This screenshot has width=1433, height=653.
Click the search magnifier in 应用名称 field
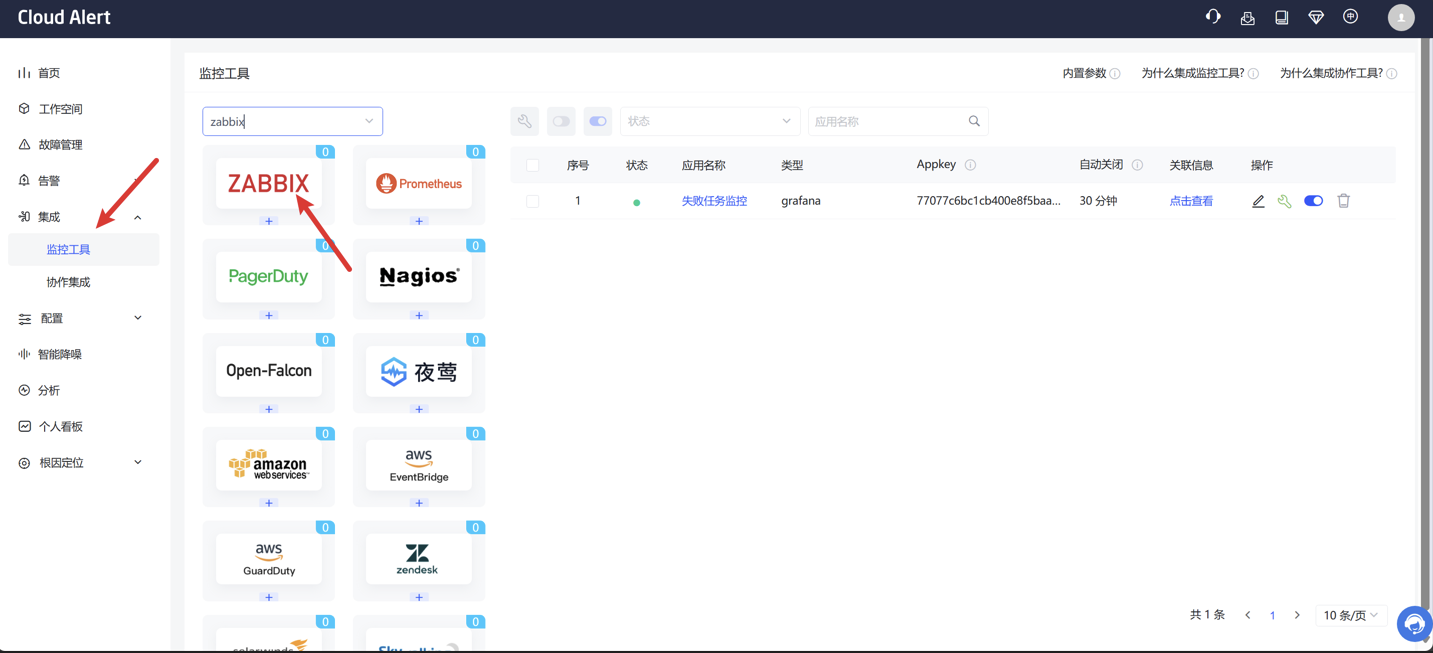(x=974, y=121)
